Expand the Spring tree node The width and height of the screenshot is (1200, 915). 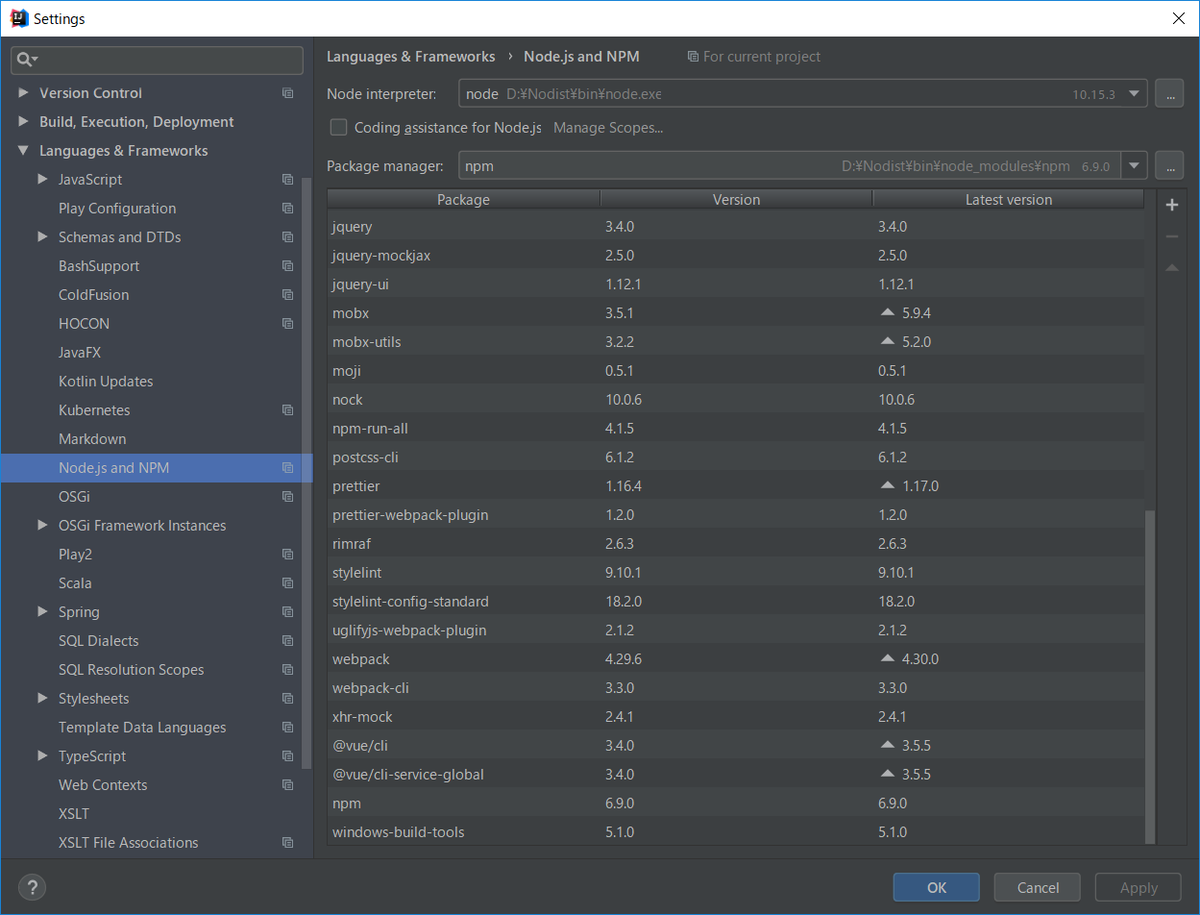(x=42, y=612)
